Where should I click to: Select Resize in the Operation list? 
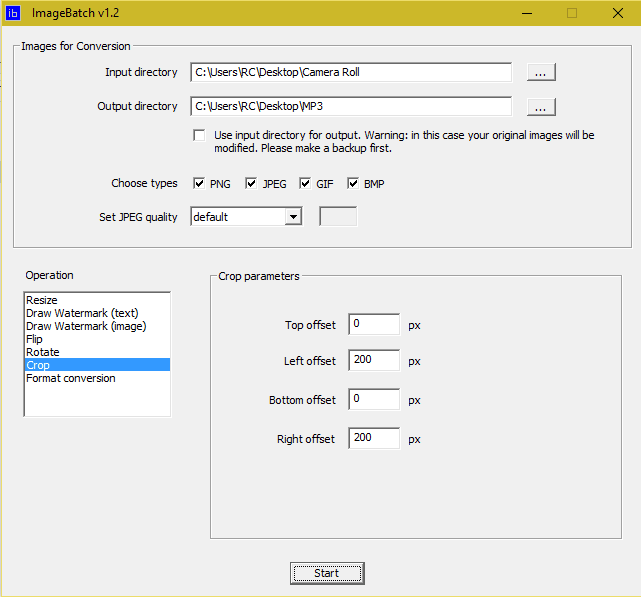[x=97, y=300]
